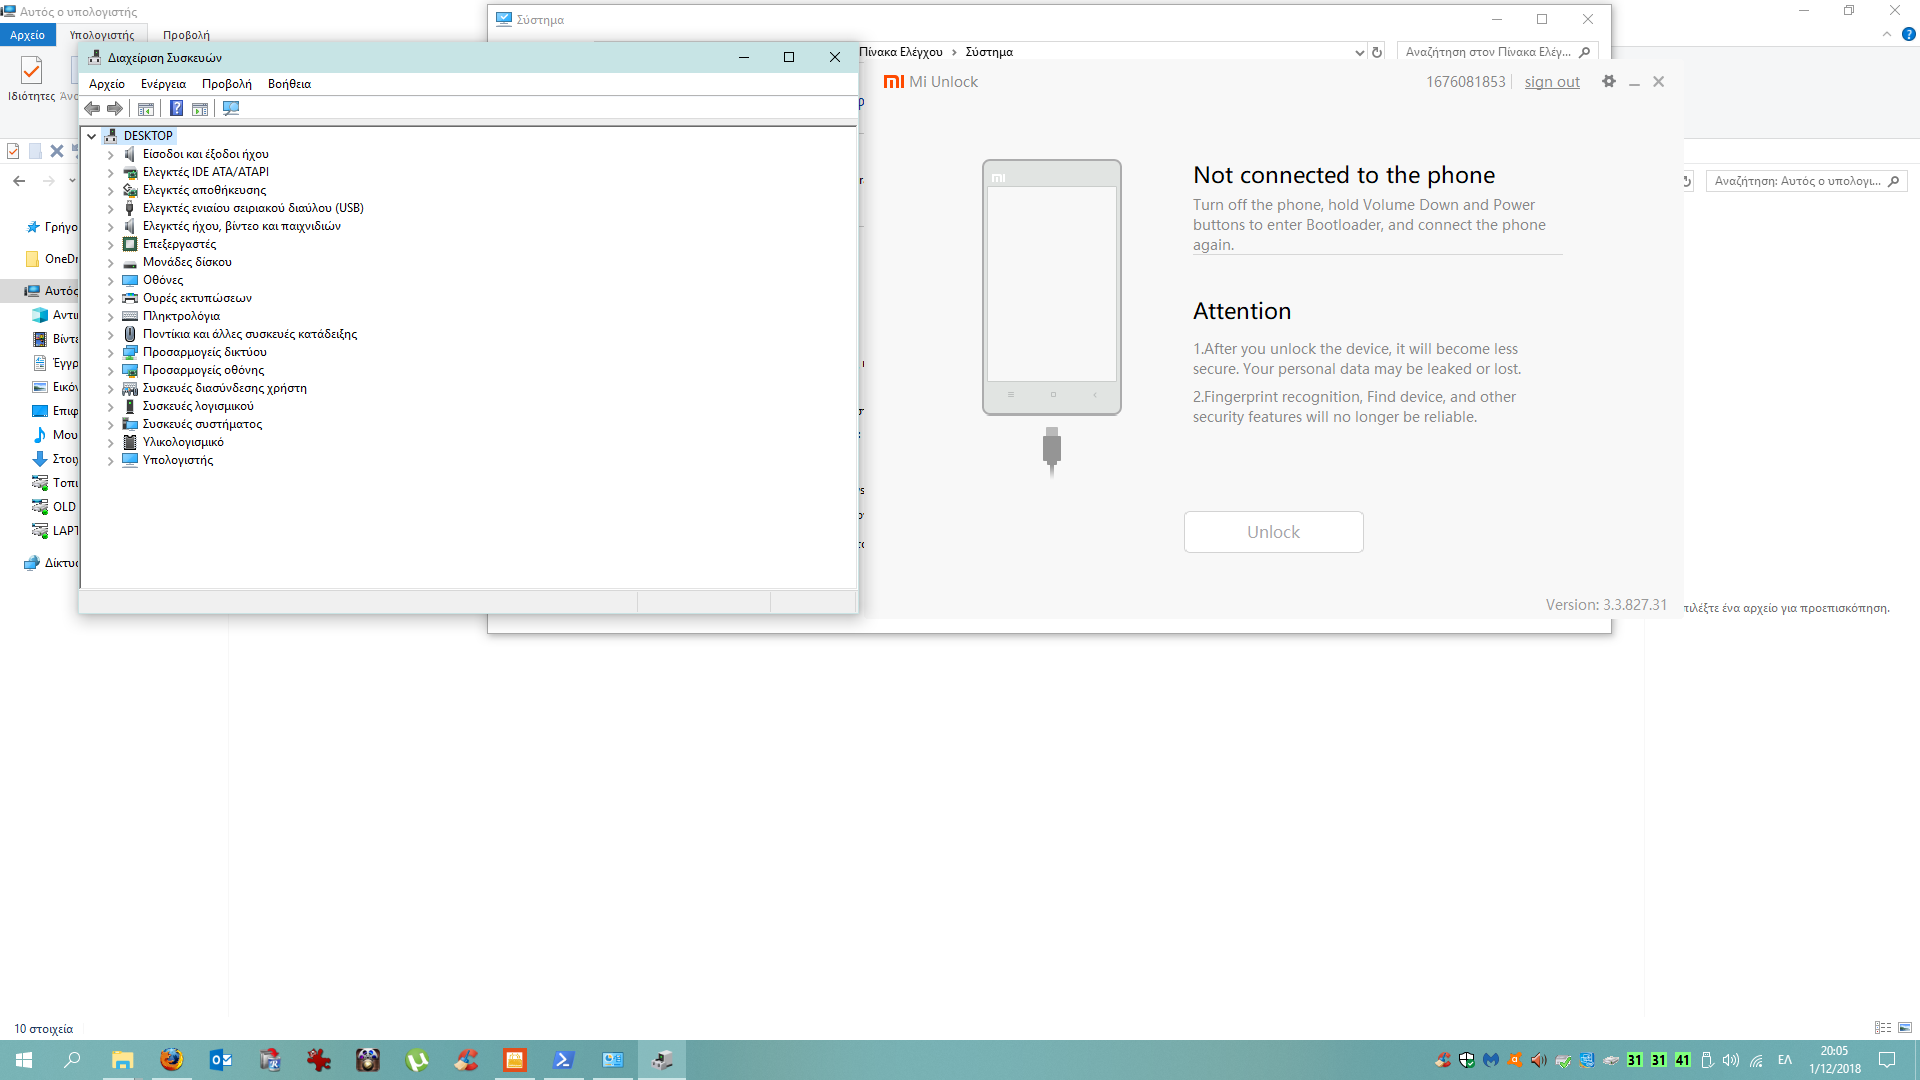Expand the Προσαρμογείς δικτύου category

click(111, 353)
